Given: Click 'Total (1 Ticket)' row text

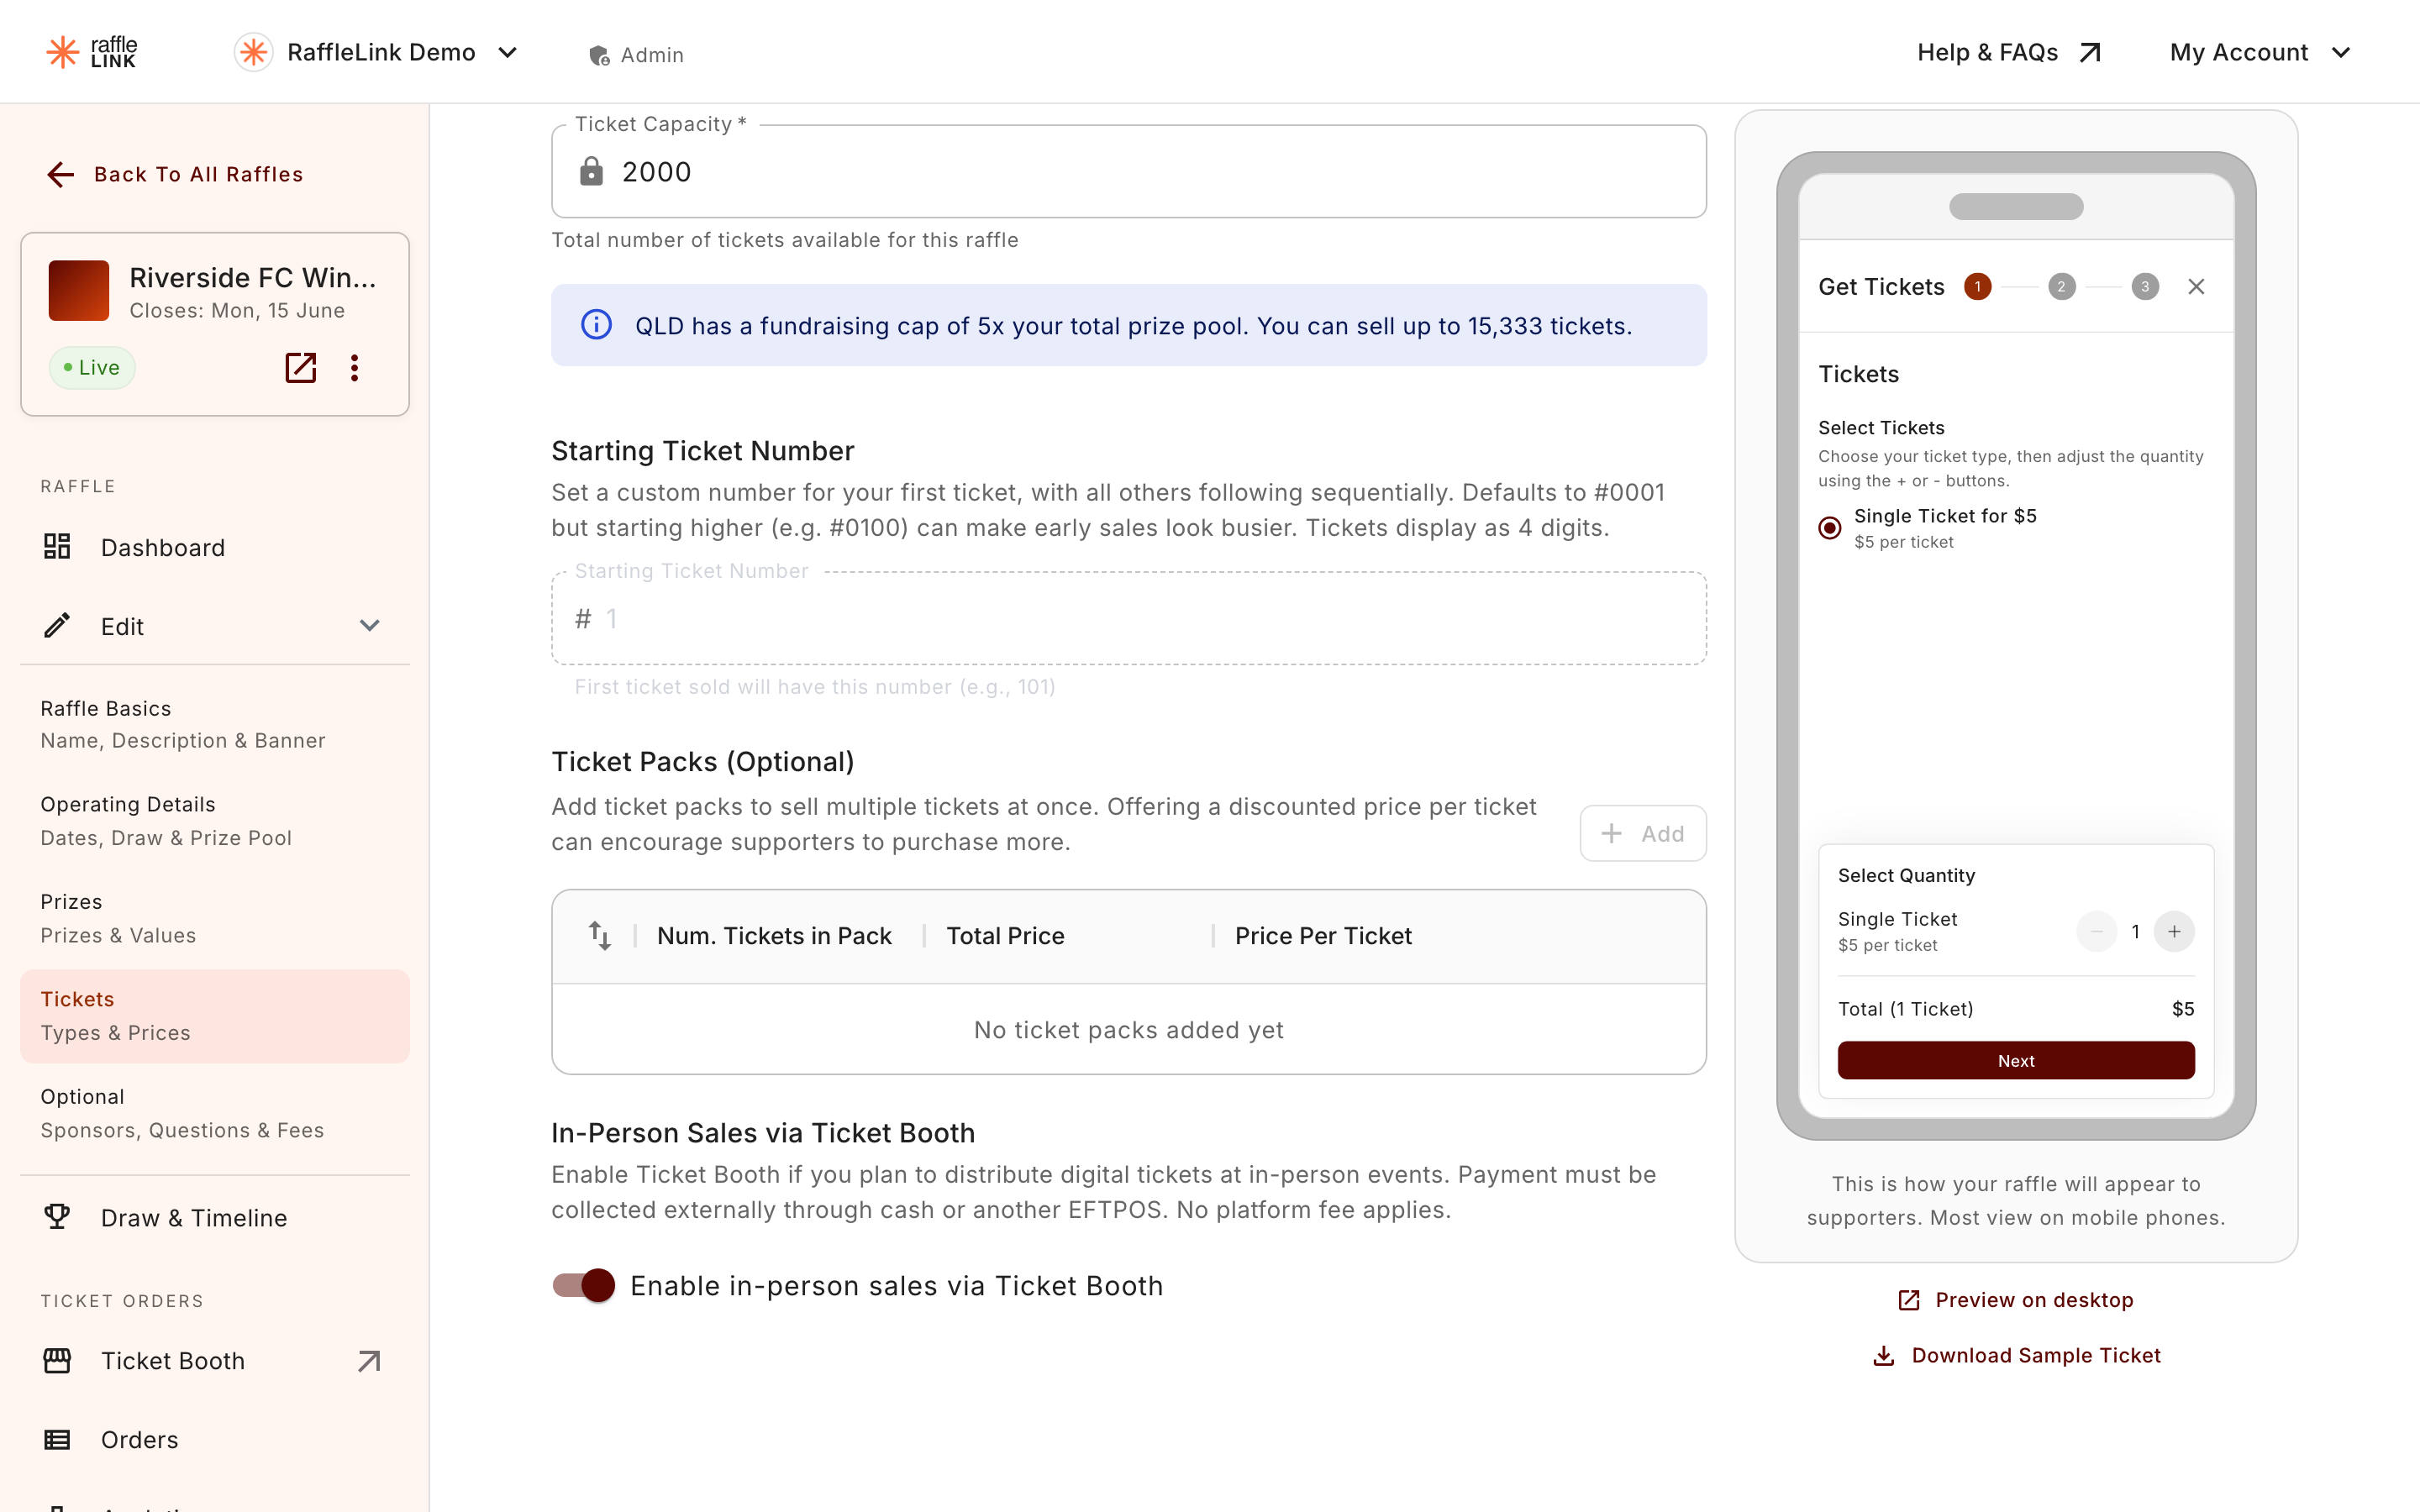Looking at the screenshot, I should click(x=1905, y=1009).
